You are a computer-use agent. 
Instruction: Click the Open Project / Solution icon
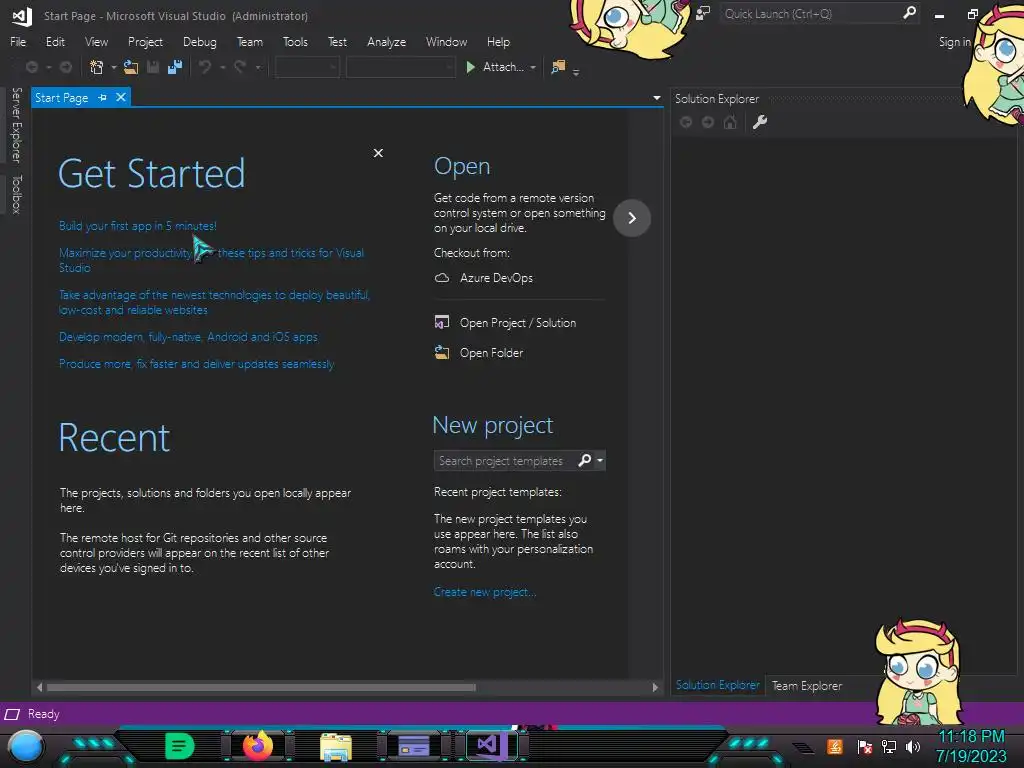[442, 323]
